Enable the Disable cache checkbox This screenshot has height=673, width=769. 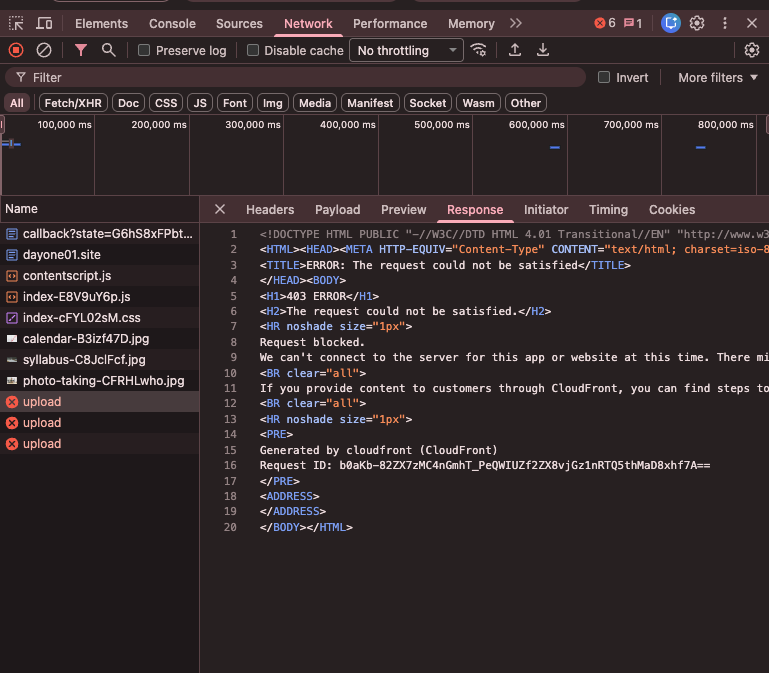pos(253,50)
